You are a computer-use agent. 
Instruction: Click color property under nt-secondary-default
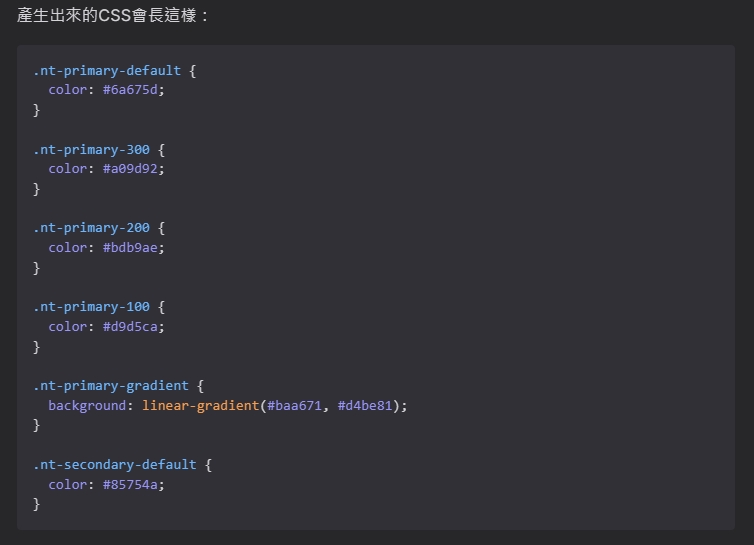tap(67, 484)
